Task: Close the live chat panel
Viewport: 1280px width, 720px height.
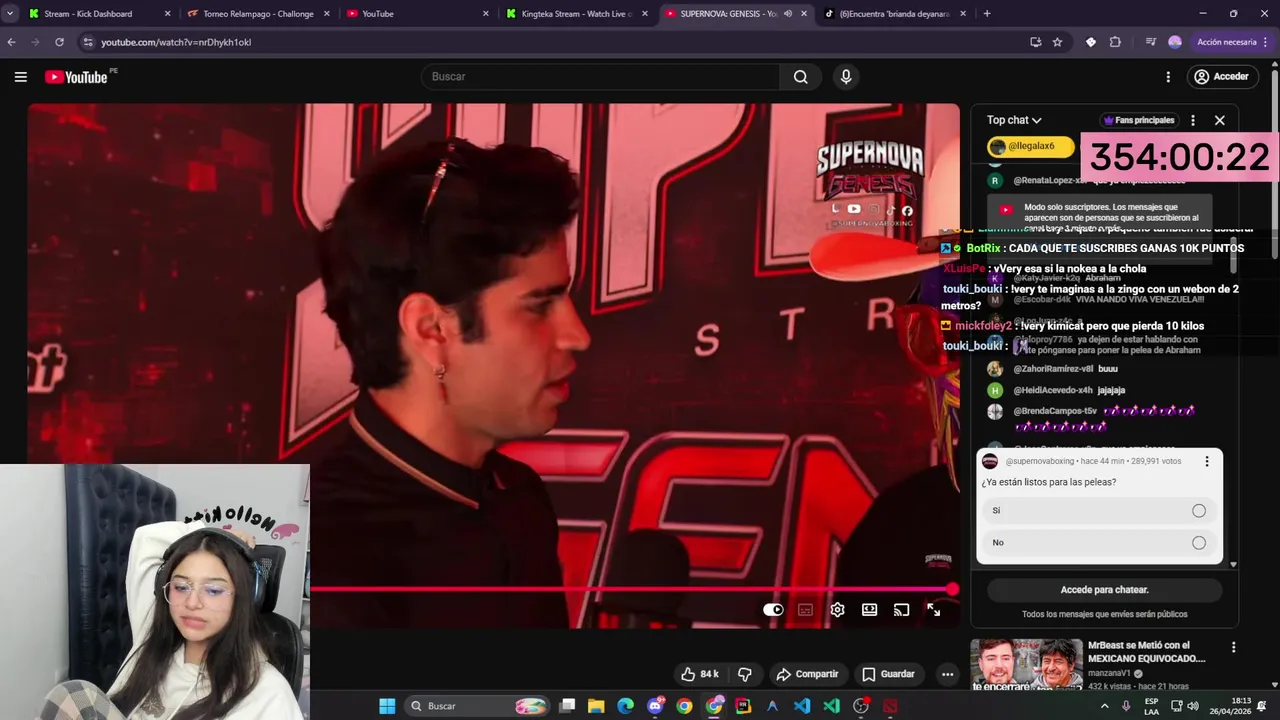Action: coord(1219,120)
